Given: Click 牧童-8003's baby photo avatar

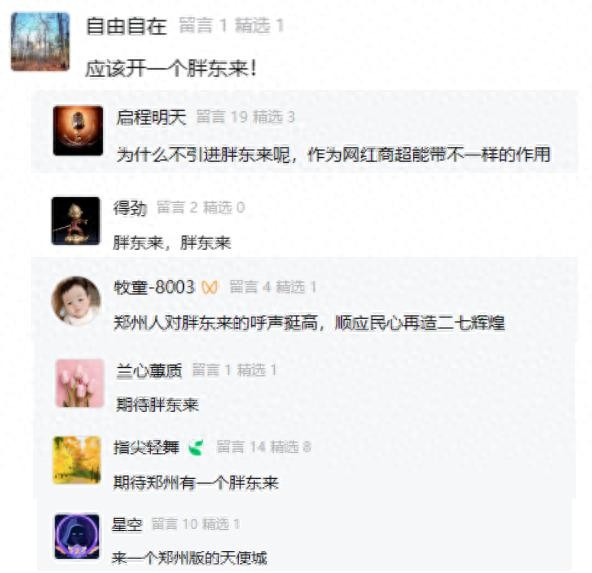Looking at the screenshot, I should pyautogui.click(x=76, y=301).
